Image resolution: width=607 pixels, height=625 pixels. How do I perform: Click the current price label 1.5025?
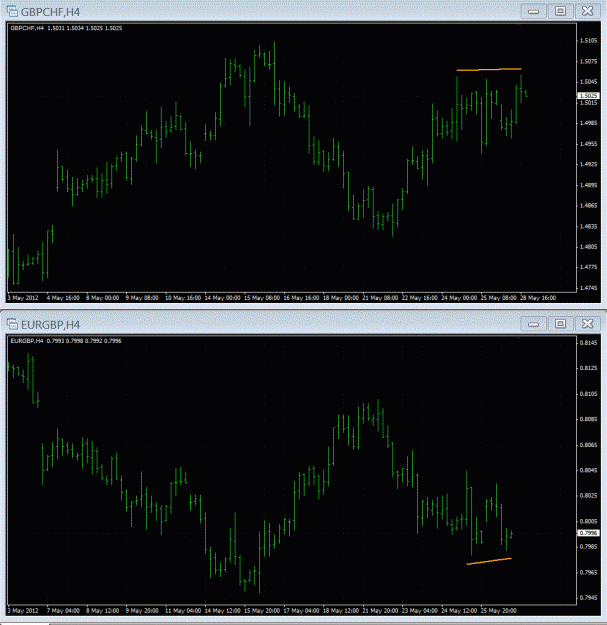588,96
